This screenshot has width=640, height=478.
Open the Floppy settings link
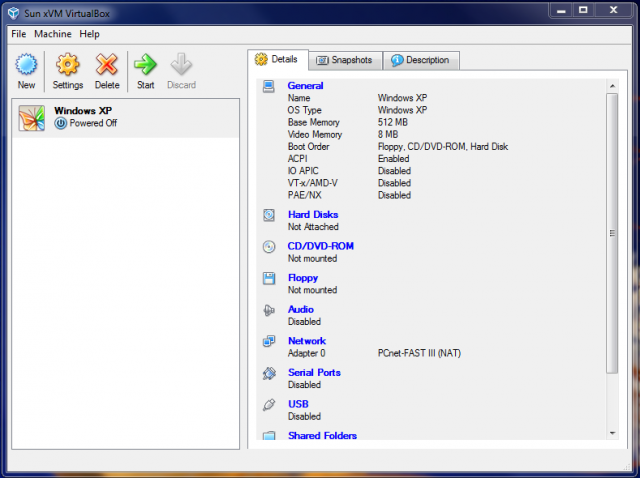(x=303, y=278)
